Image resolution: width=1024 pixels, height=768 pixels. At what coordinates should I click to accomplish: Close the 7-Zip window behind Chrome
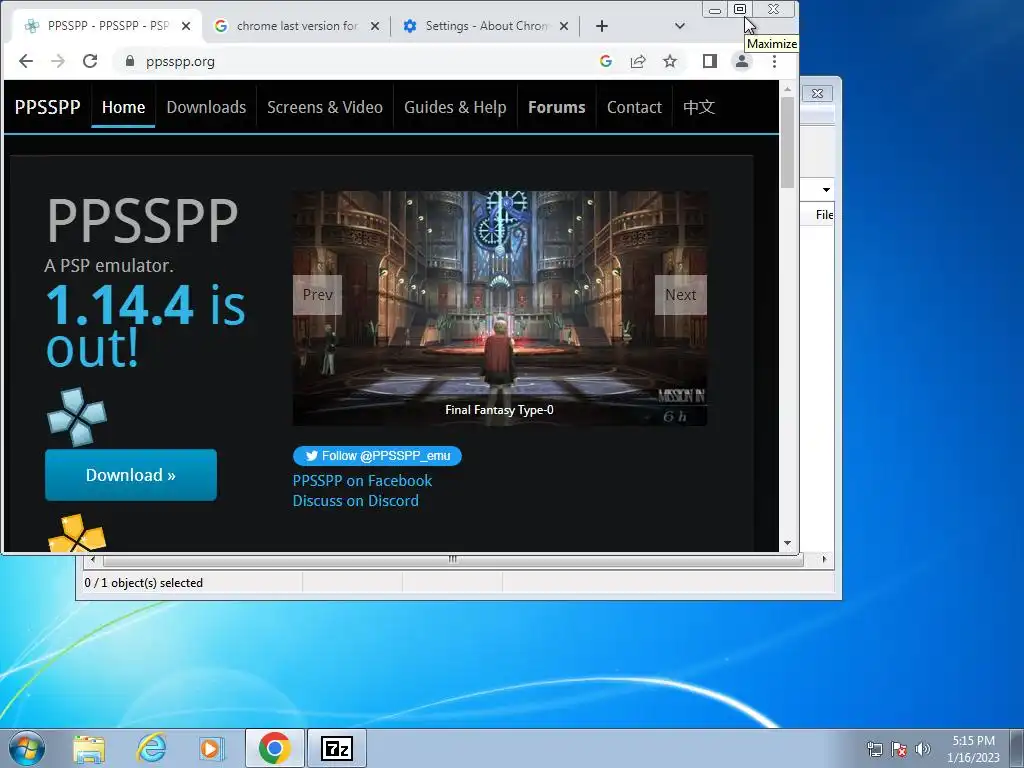[817, 93]
